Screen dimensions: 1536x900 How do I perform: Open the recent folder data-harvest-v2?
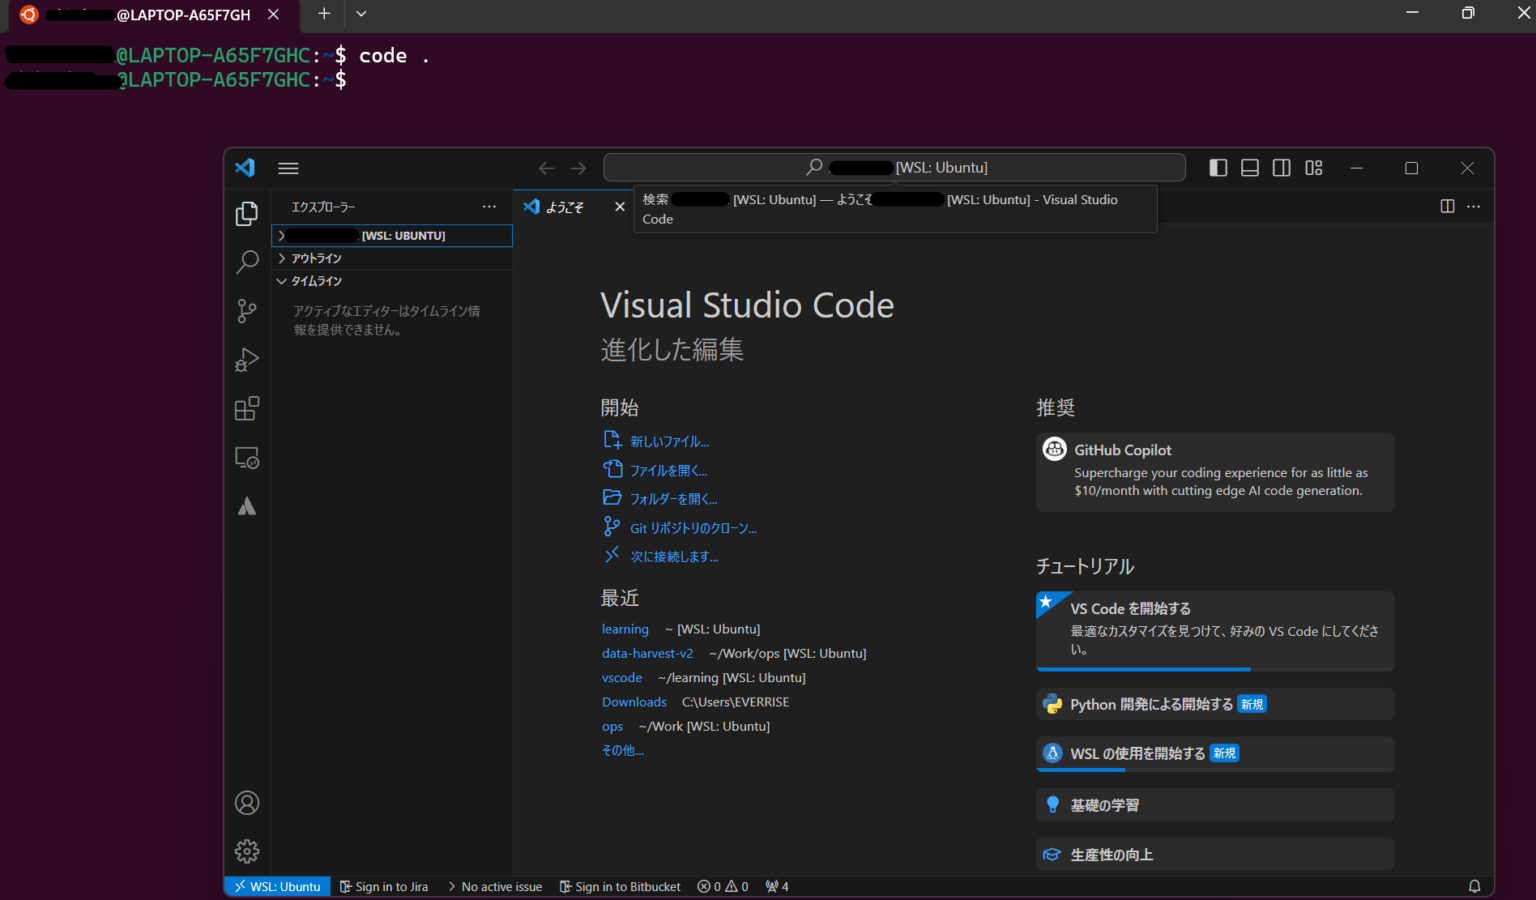pos(647,653)
